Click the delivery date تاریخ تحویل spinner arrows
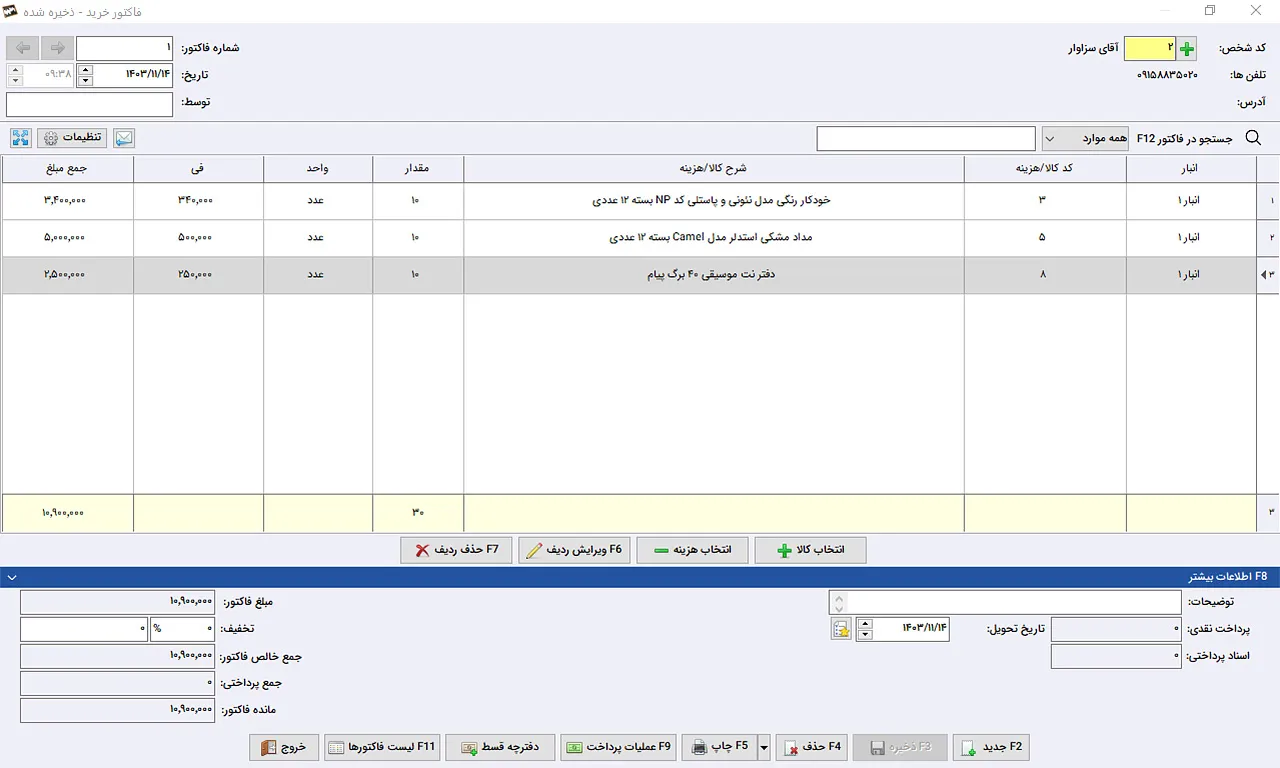The image size is (1280, 768). 865,629
